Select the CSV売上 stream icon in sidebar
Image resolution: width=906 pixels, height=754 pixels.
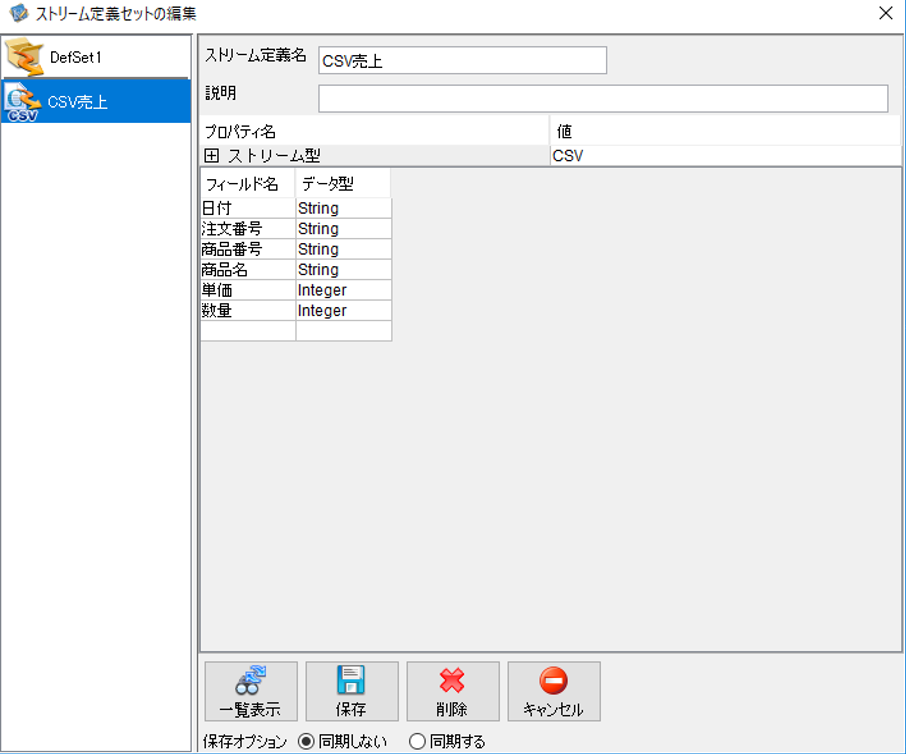(23, 102)
